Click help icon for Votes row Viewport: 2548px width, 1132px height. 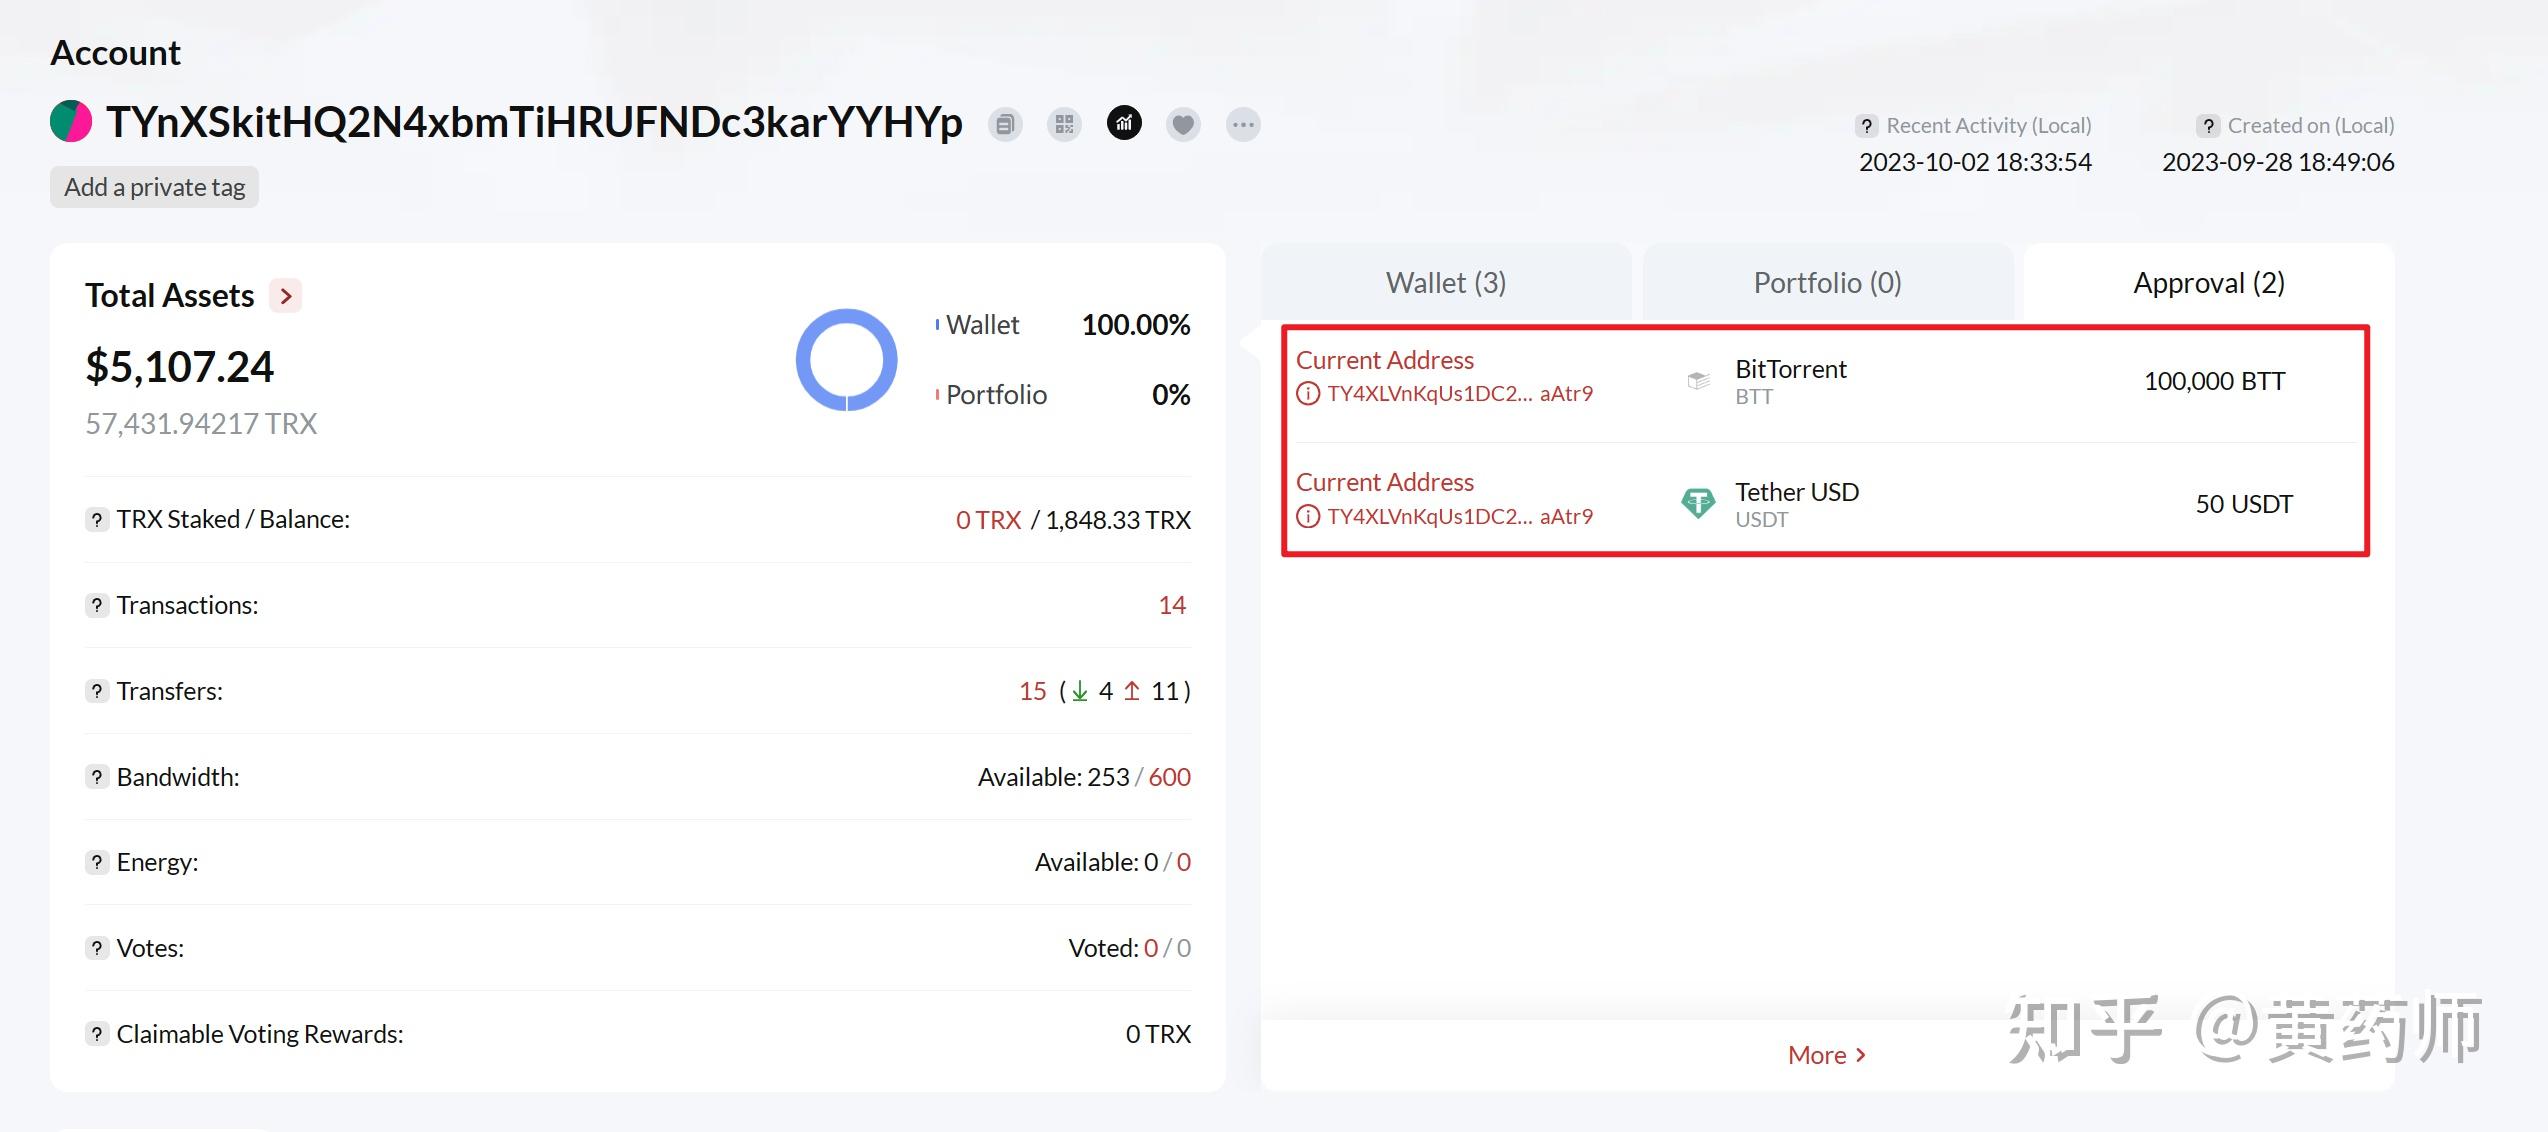[96, 948]
